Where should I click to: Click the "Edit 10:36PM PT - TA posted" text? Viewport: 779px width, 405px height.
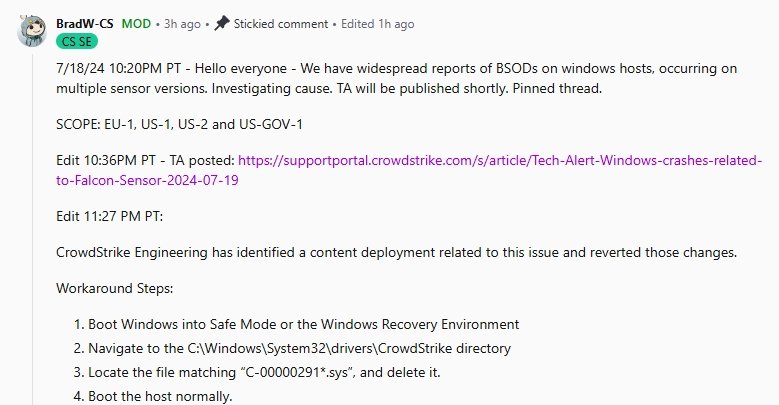(x=146, y=160)
